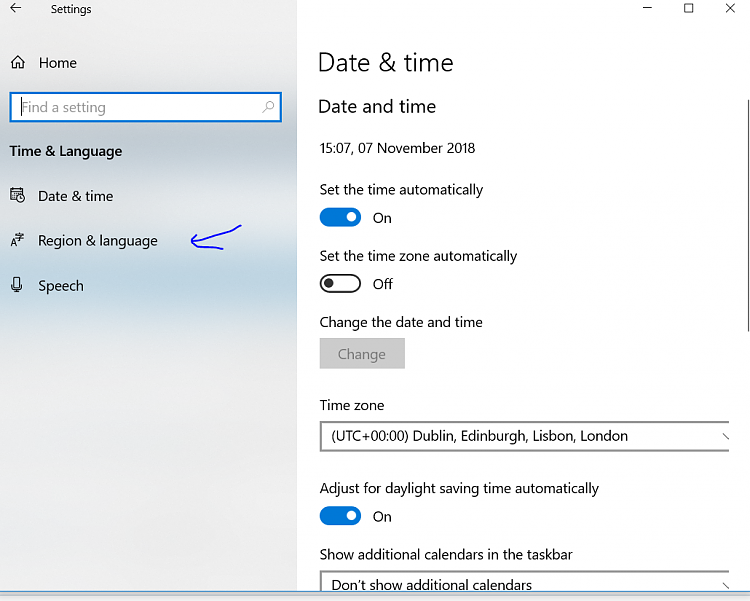Screen dimensions: 750x601
Task: Enable Set the time zone automatically
Action: [x=340, y=283]
